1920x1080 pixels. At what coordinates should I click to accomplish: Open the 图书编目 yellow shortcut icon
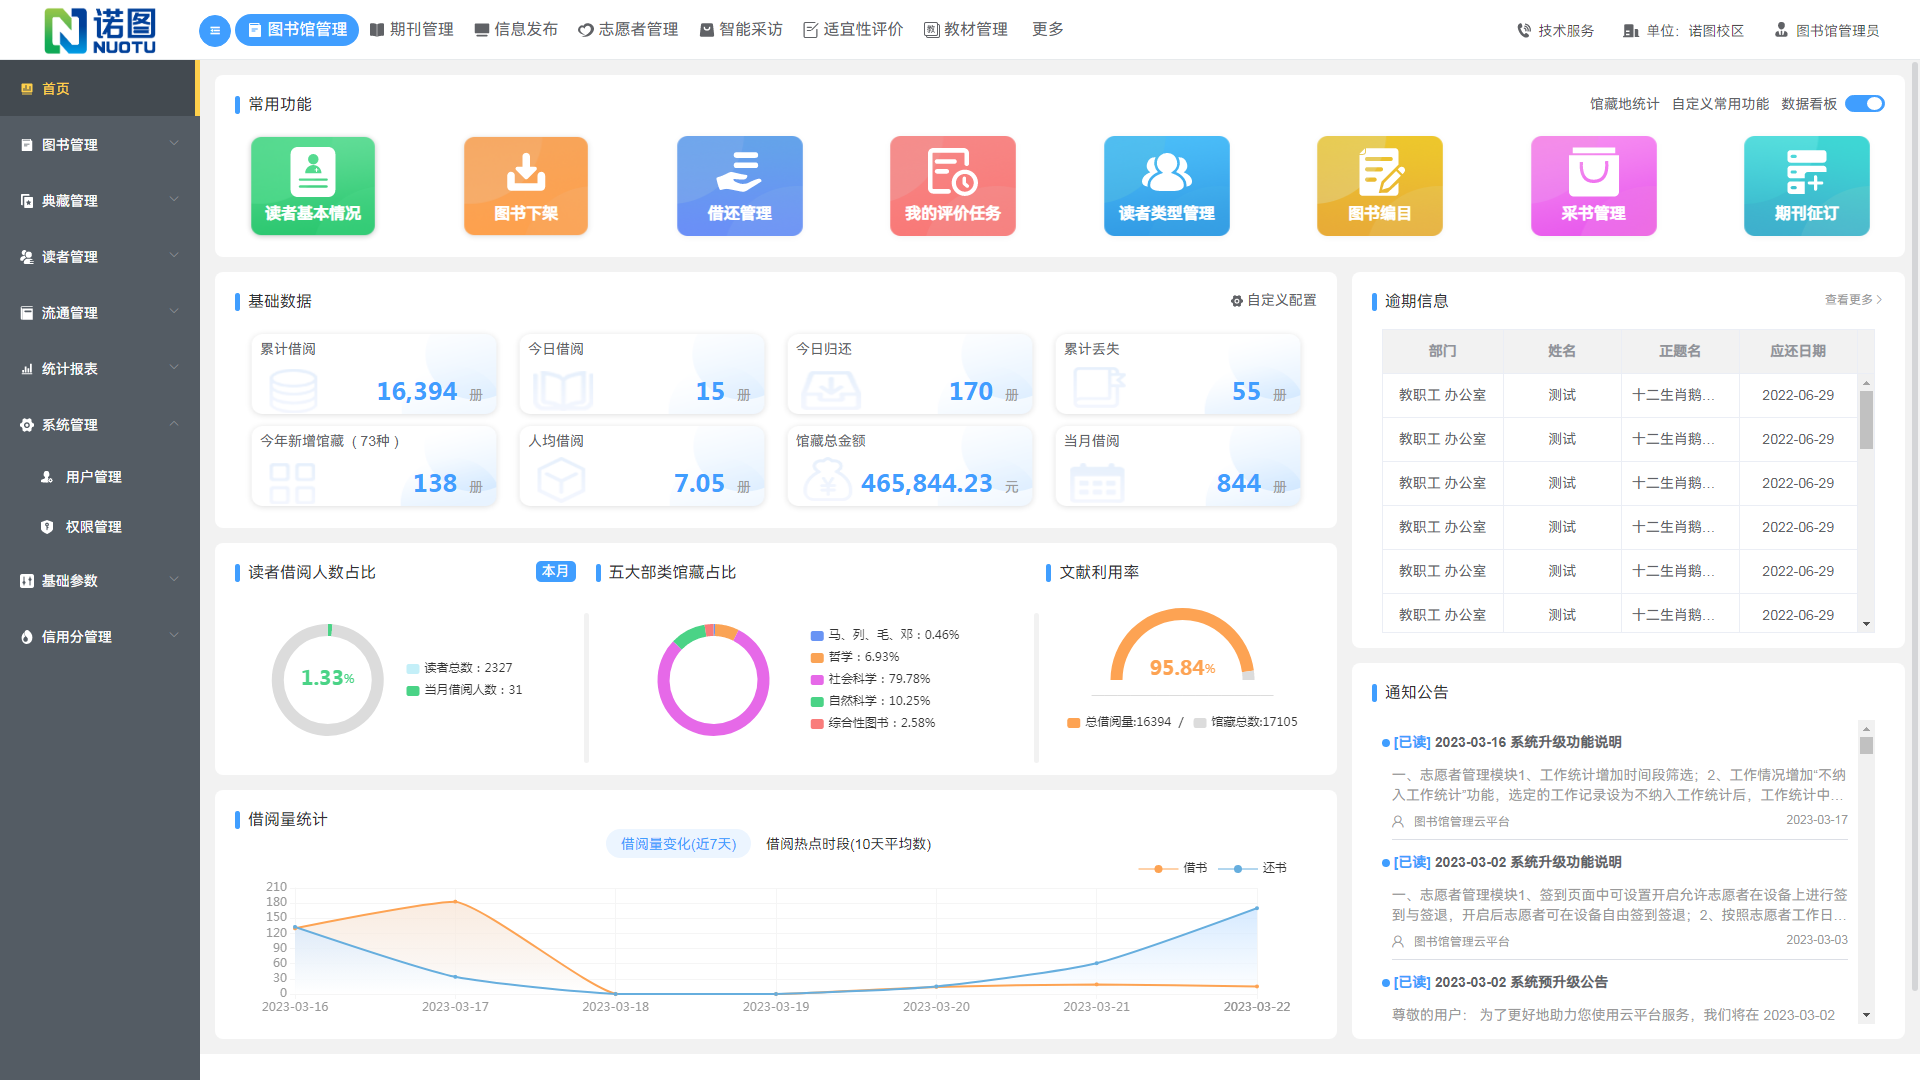(x=1379, y=186)
